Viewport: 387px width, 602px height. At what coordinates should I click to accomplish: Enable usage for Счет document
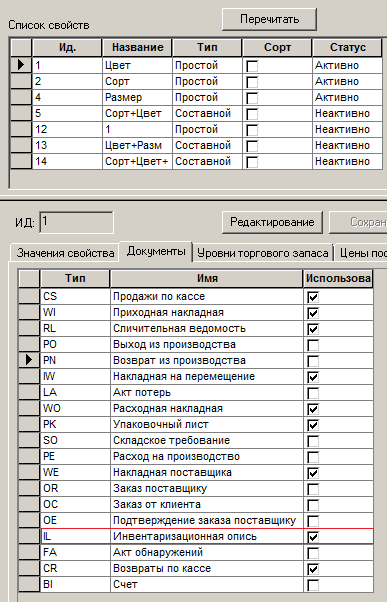click(x=313, y=585)
